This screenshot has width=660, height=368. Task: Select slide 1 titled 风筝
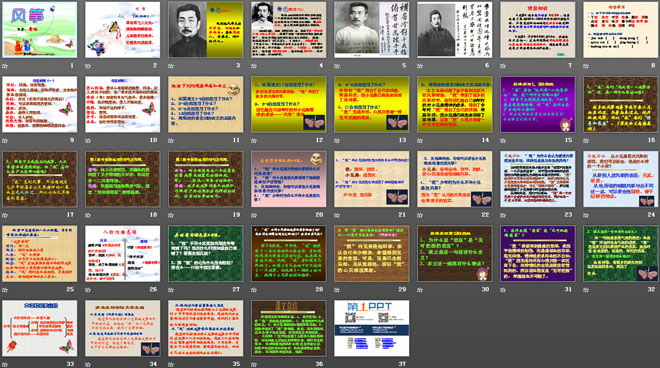[x=40, y=29]
